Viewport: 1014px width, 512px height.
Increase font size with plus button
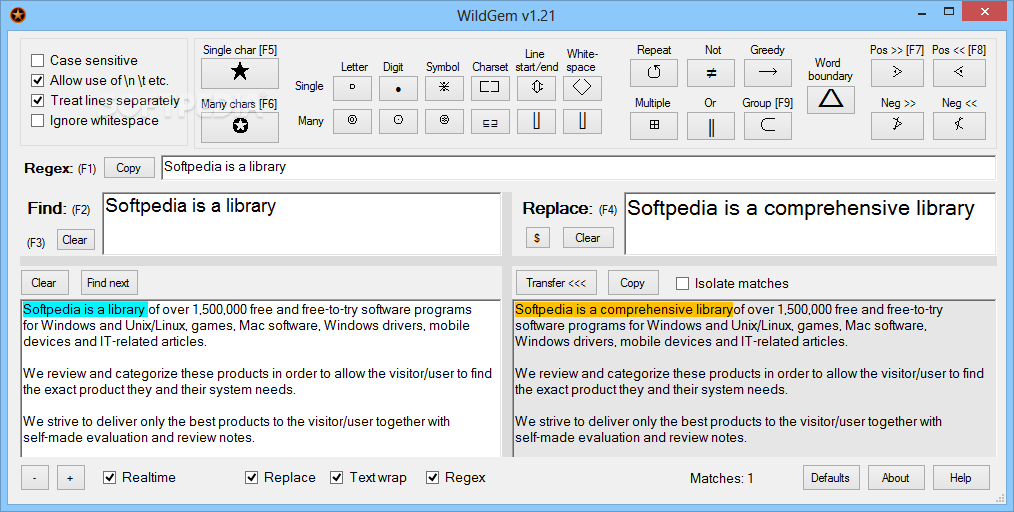pyautogui.click(x=70, y=478)
